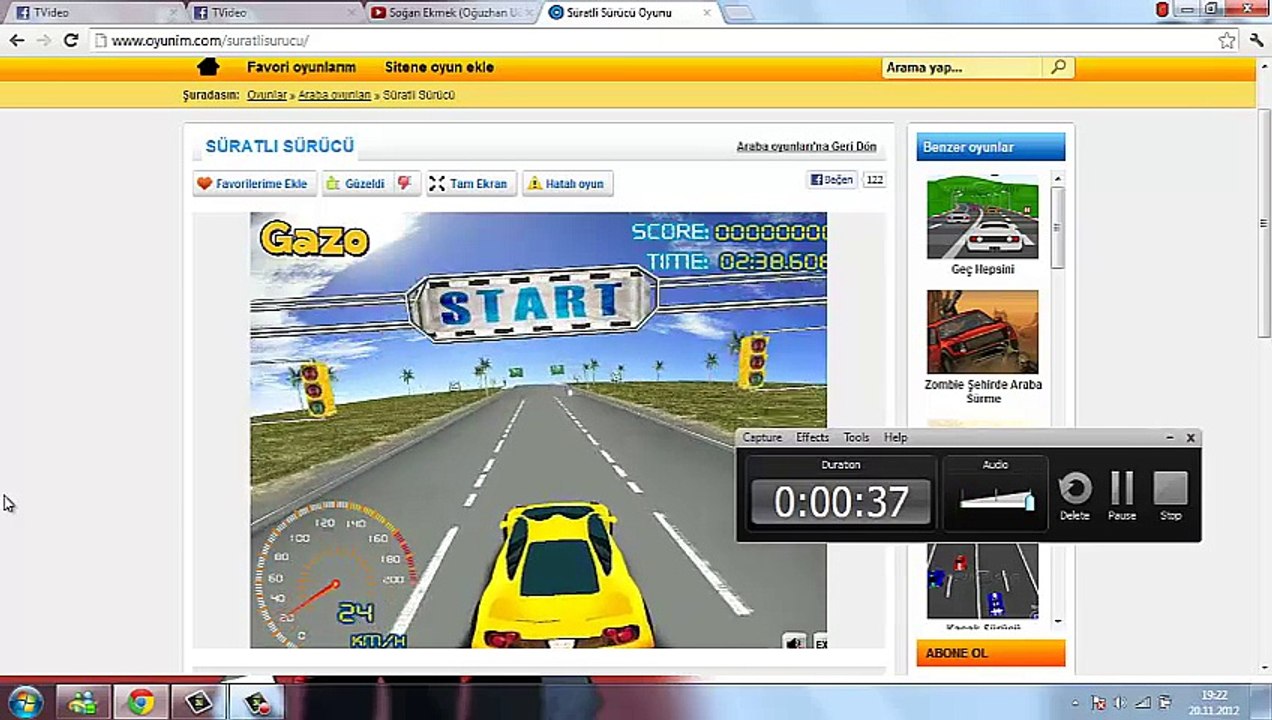Go forward with browser forward arrow
1272x720 pixels.
coord(43,40)
